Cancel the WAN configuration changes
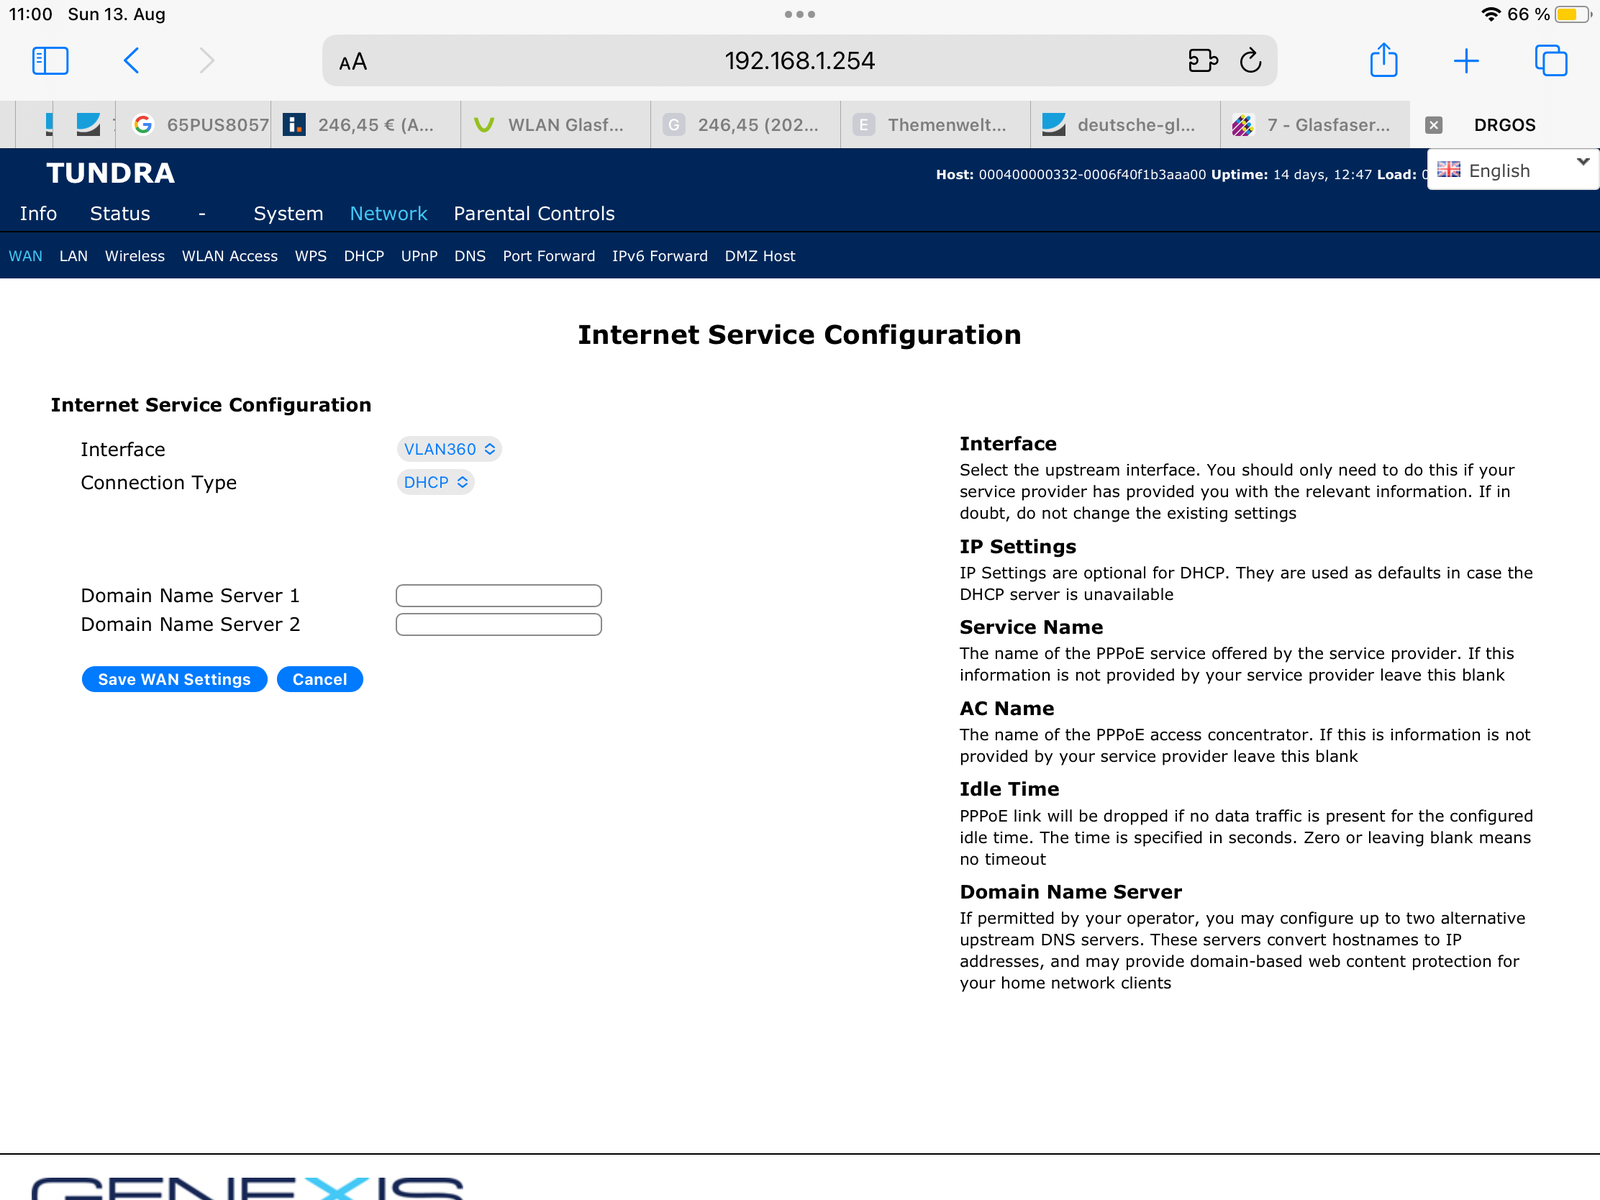The height and width of the screenshot is (1200, 1600). tap(320, 679)
